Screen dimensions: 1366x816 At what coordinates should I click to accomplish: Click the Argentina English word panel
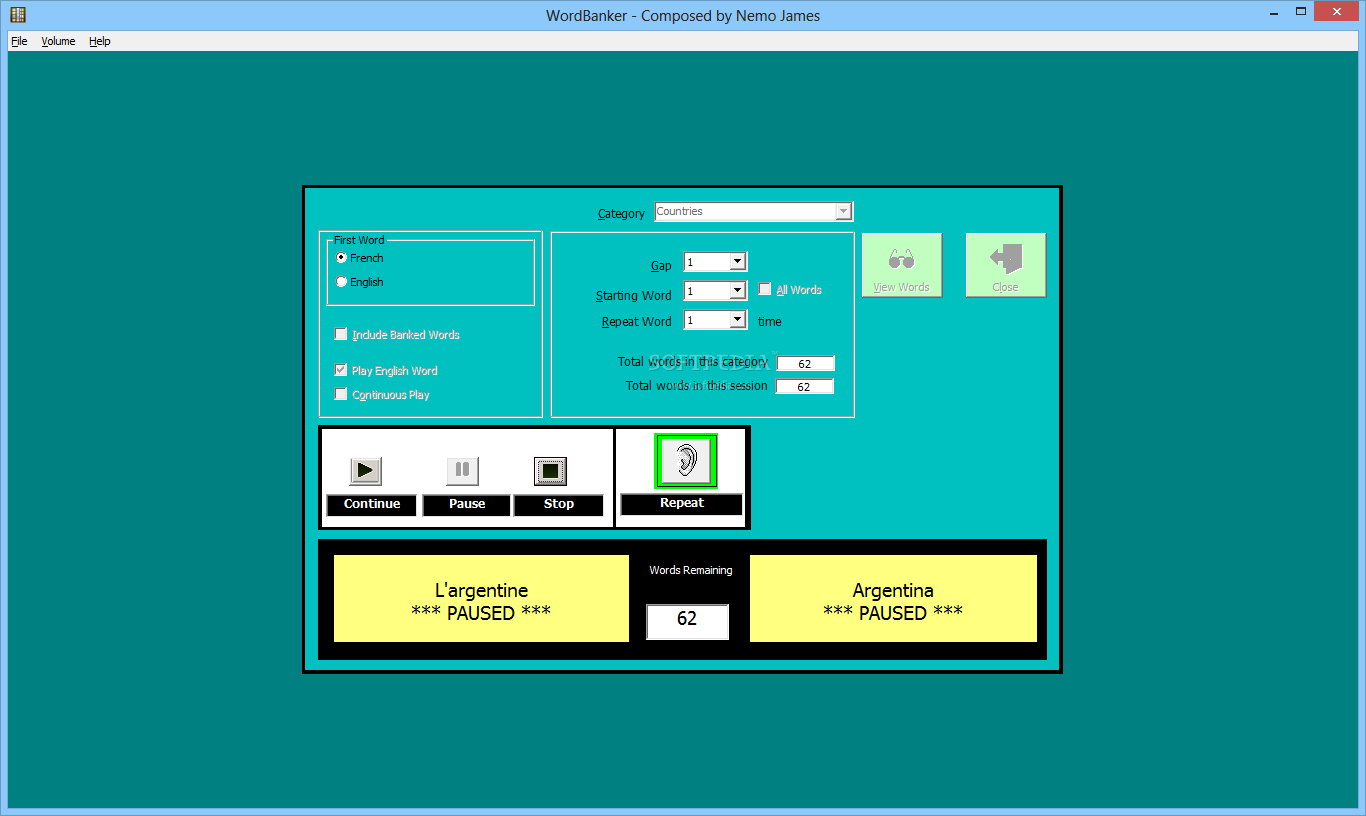point(893,599)
